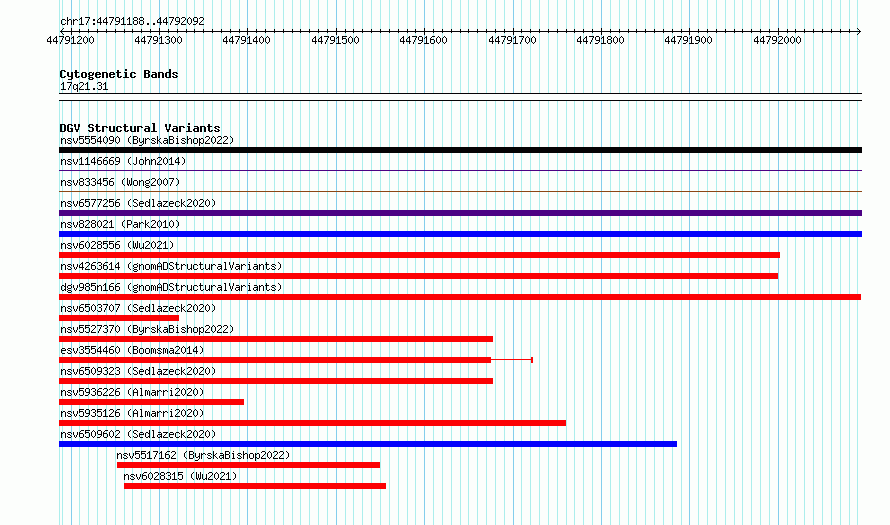Click the DGV Structural Variants track title
Viewport: 890px width, 525px height.
click(140, 128)
